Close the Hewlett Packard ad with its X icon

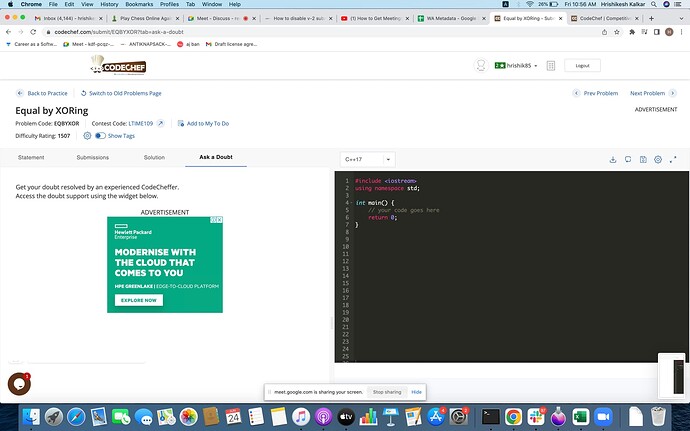click(220, 220)
